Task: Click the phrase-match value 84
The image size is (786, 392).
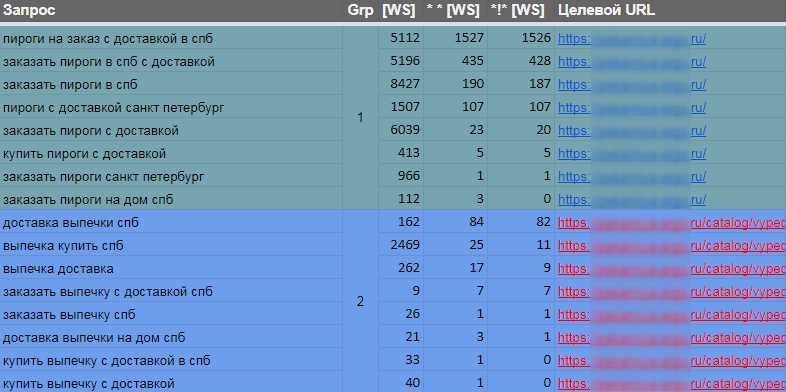Action: (x=476, y=223)
